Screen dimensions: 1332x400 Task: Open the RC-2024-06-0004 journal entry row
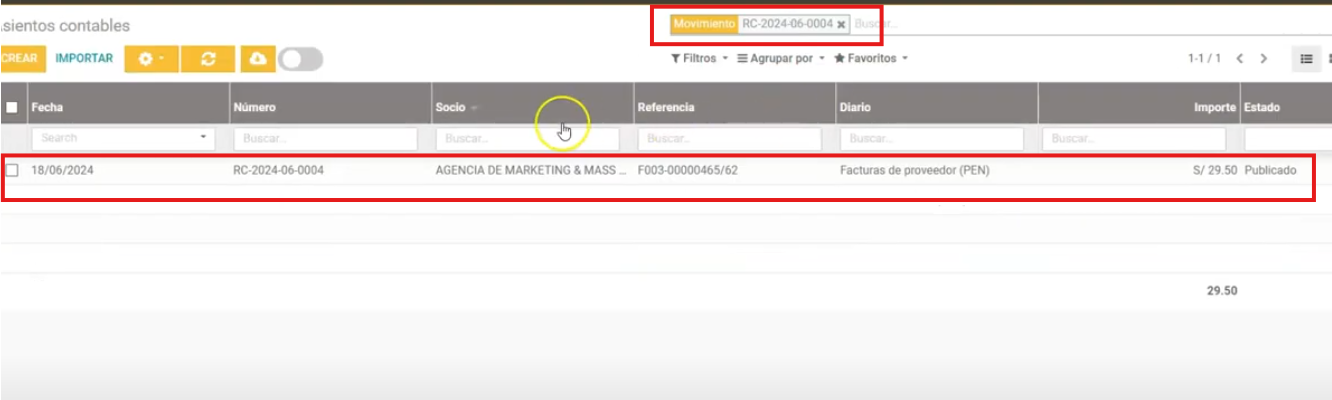pos(278,170)
